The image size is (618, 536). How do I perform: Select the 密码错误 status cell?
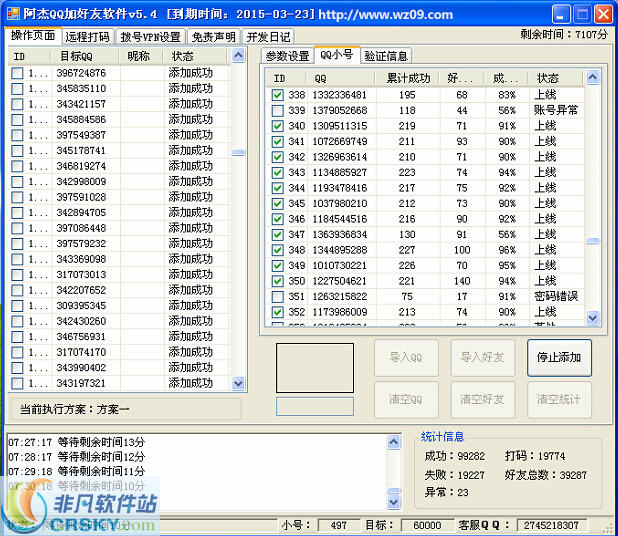click(556, 296)
